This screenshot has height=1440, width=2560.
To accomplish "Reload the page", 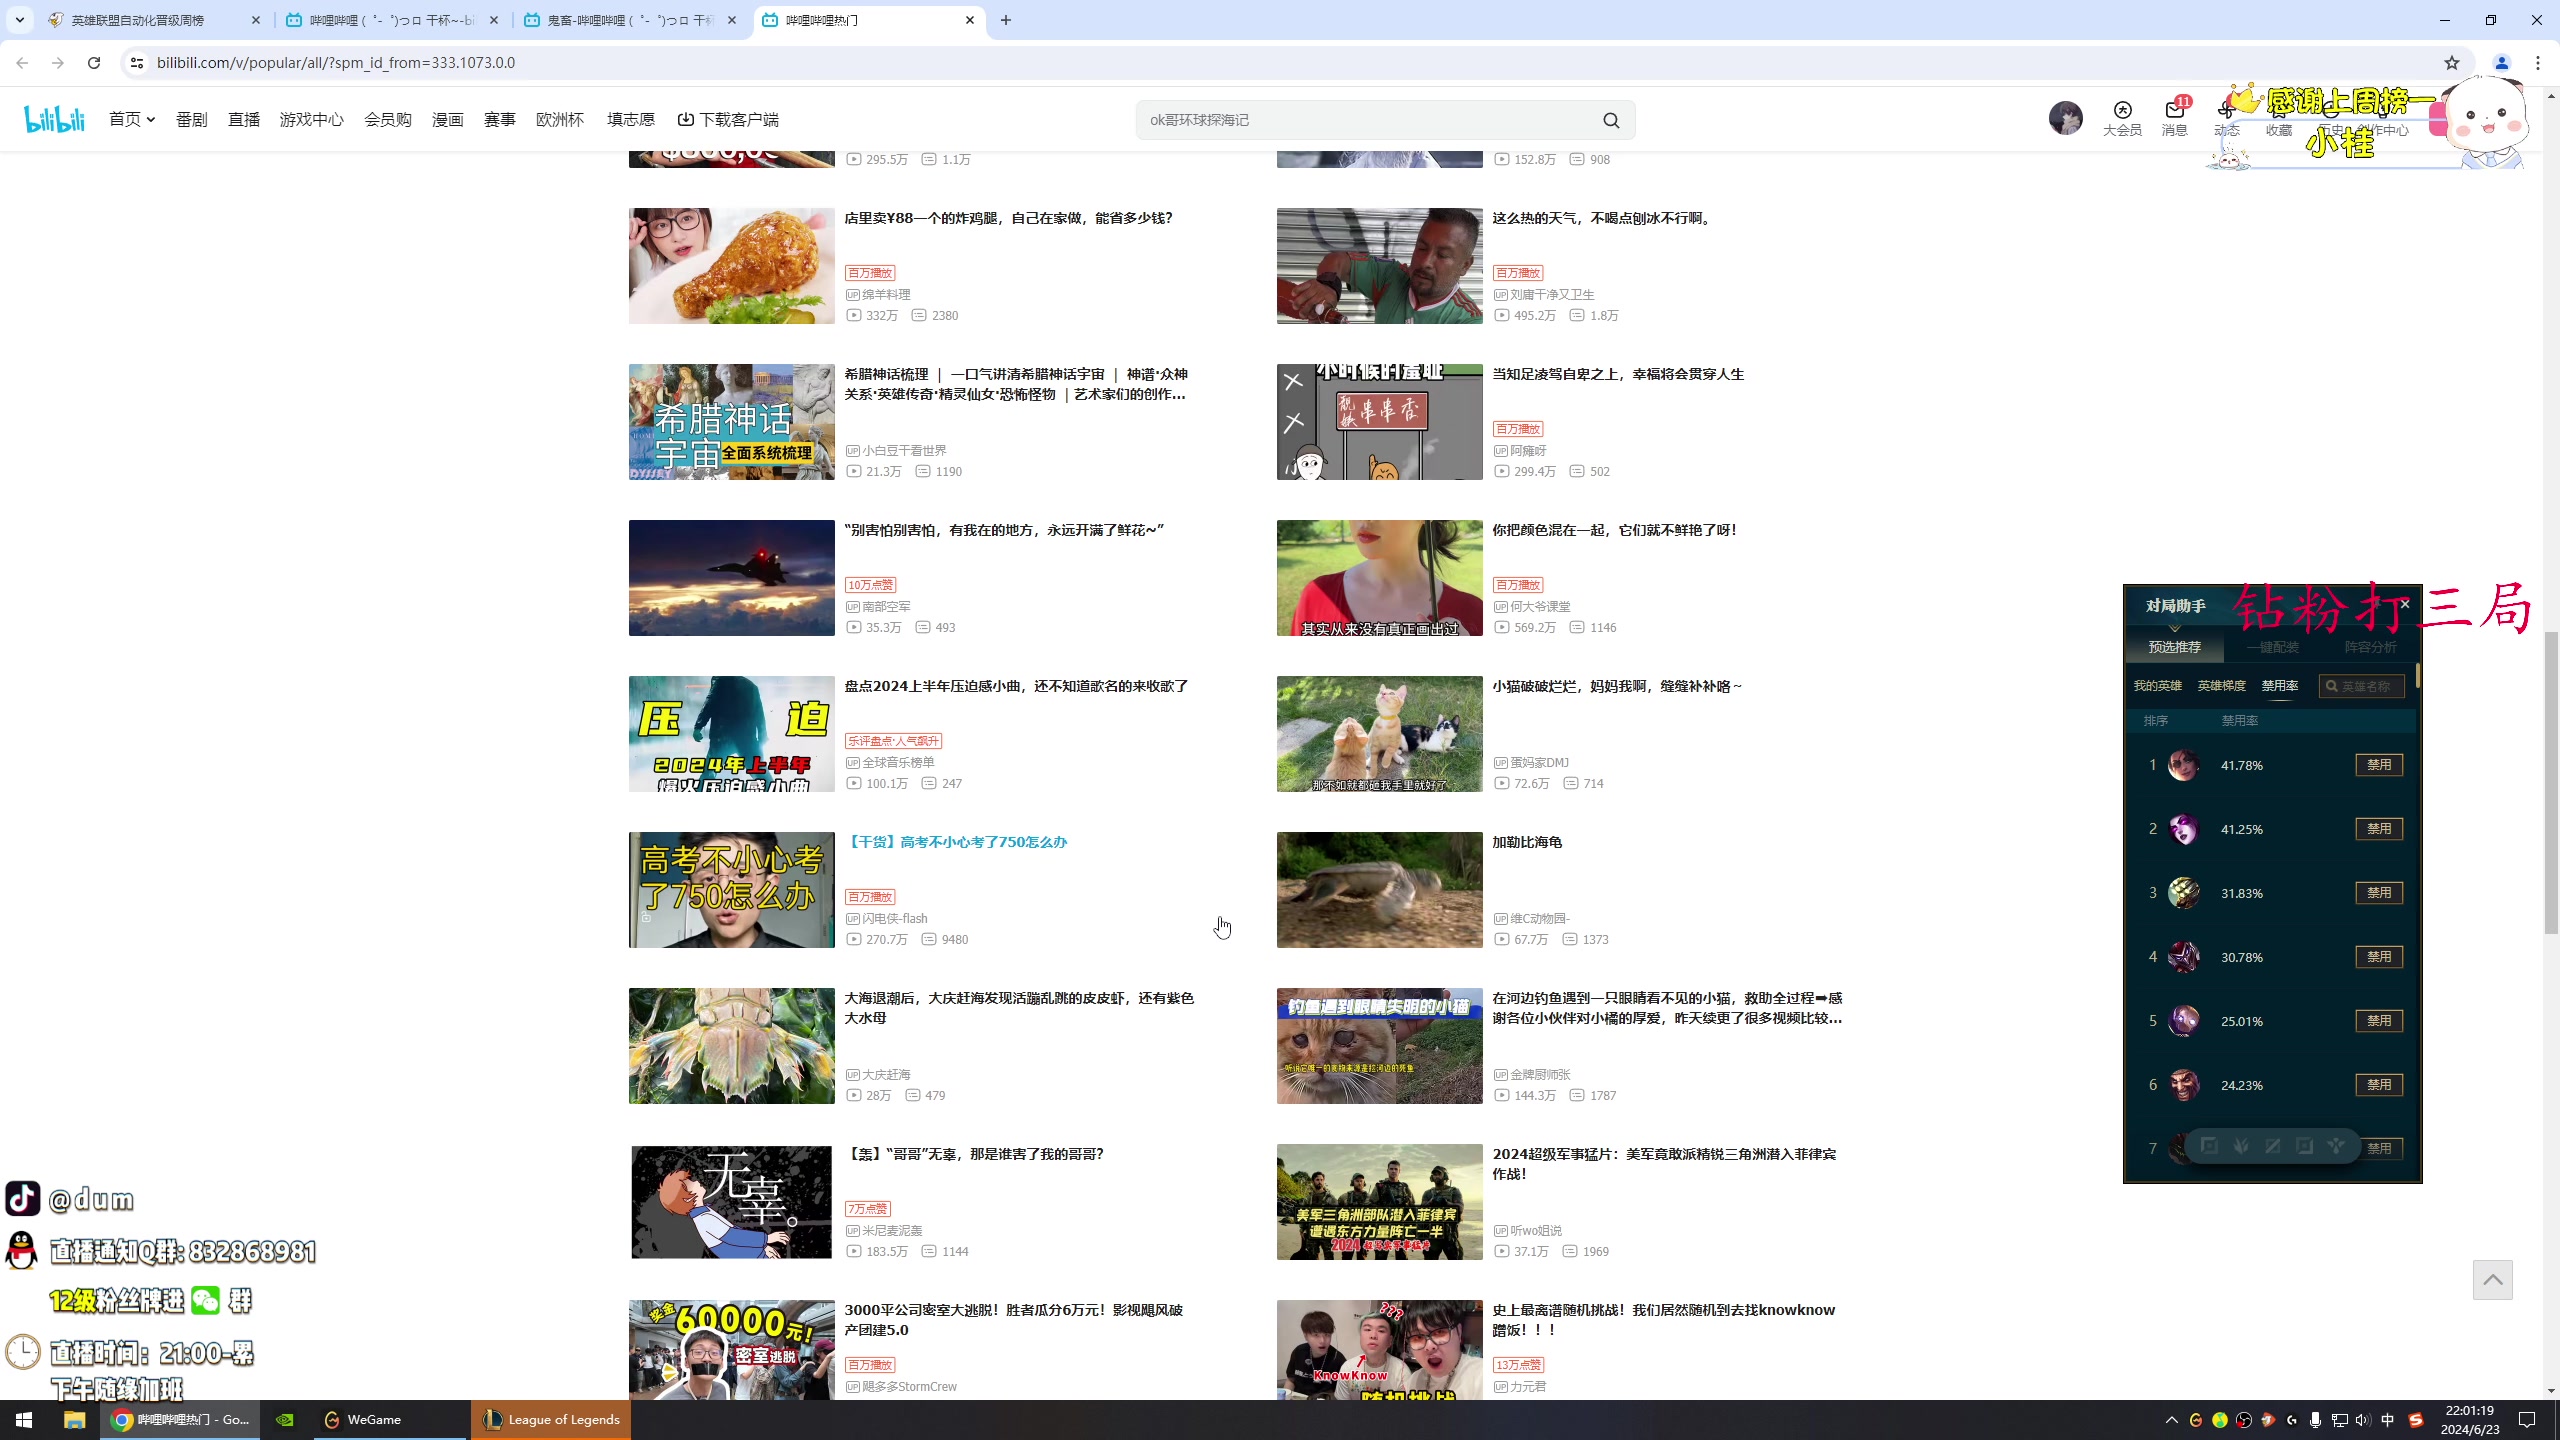I will click(x=94, y=62).
